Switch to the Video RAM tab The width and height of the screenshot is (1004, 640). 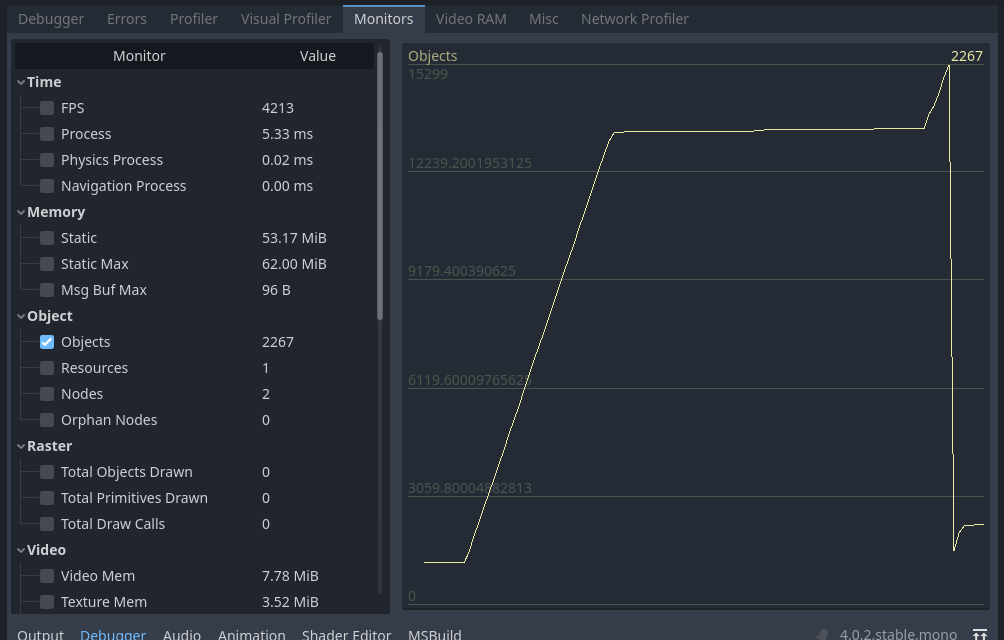tap(471, 18)
